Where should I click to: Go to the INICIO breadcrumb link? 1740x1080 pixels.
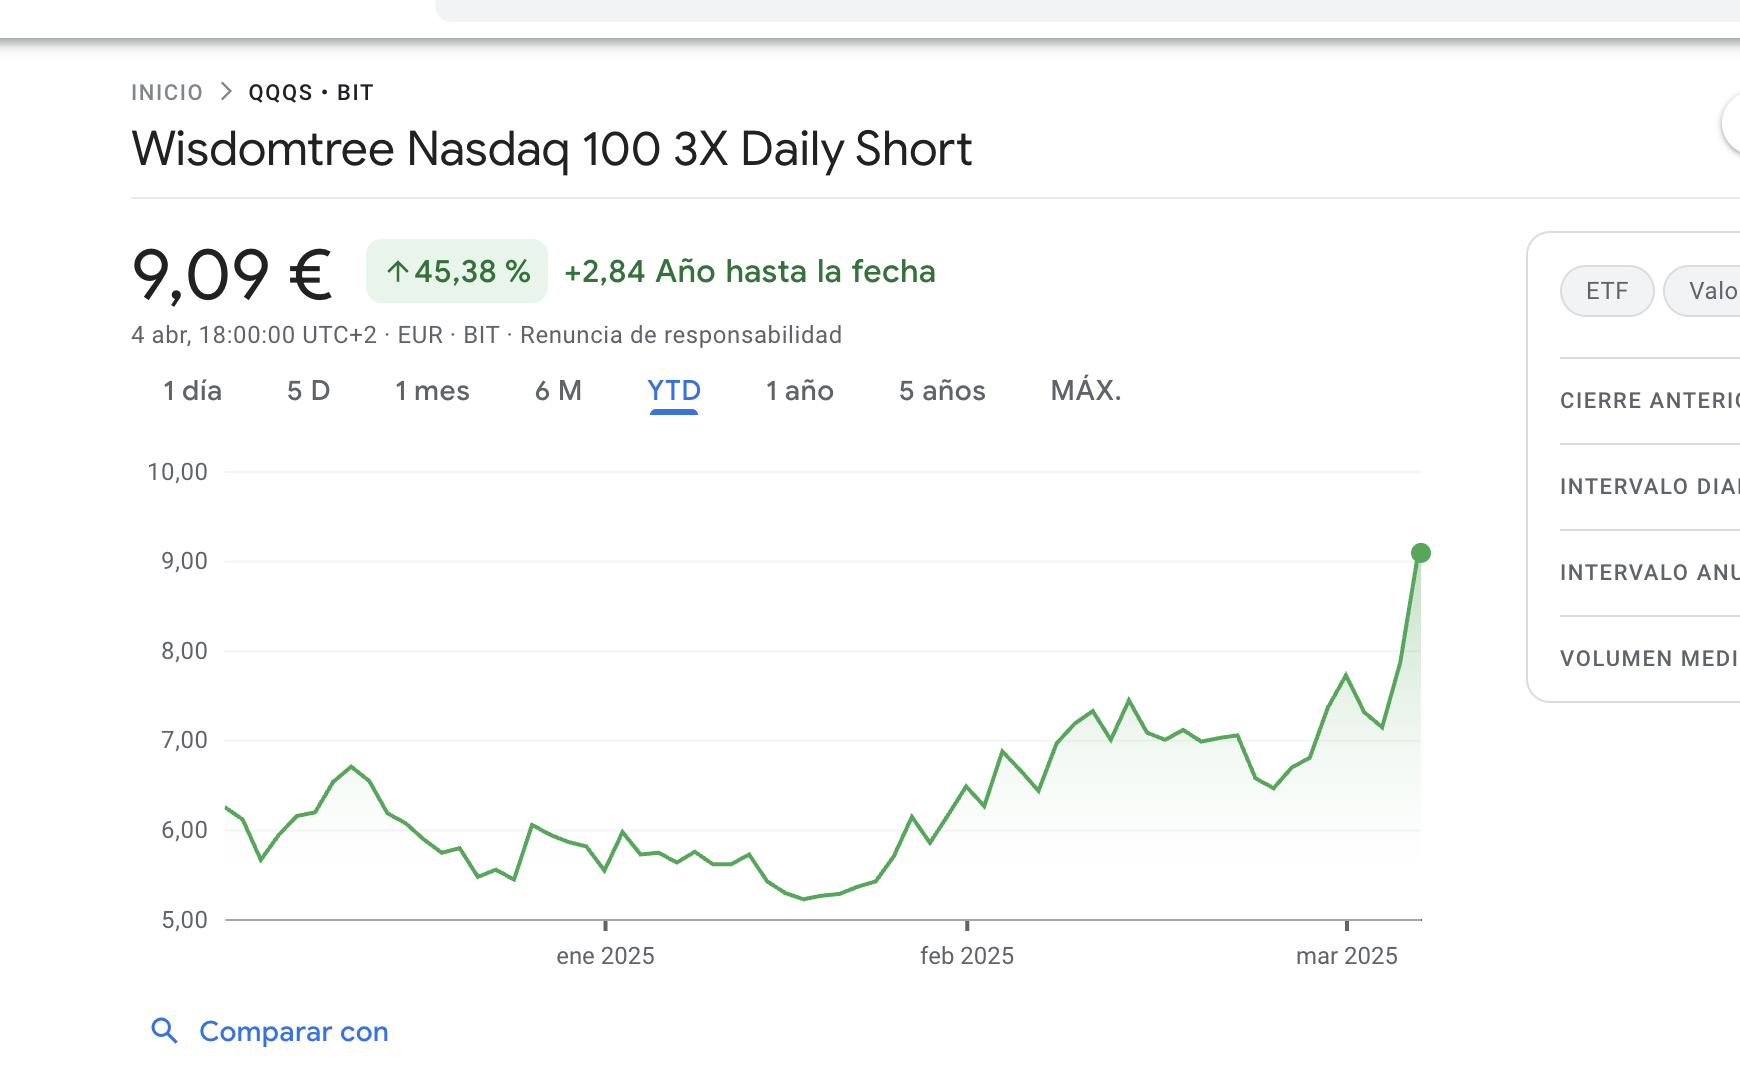tap(167, 93)
